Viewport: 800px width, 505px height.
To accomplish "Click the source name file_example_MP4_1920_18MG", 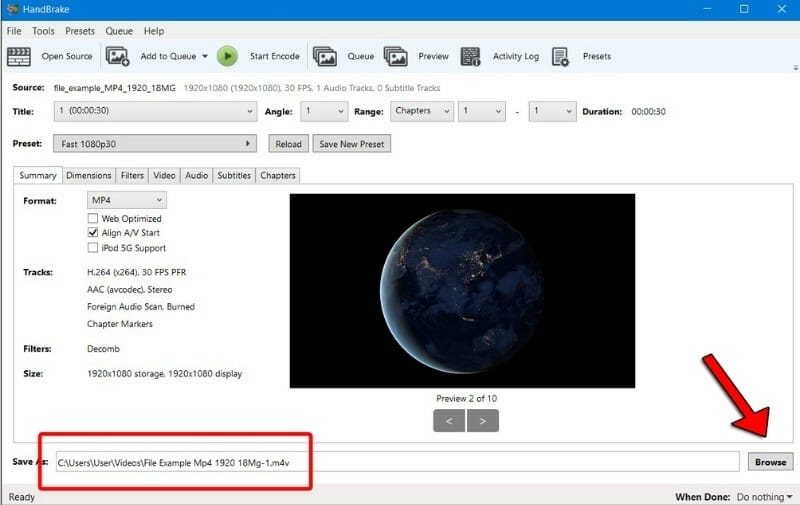I will 115,88.
